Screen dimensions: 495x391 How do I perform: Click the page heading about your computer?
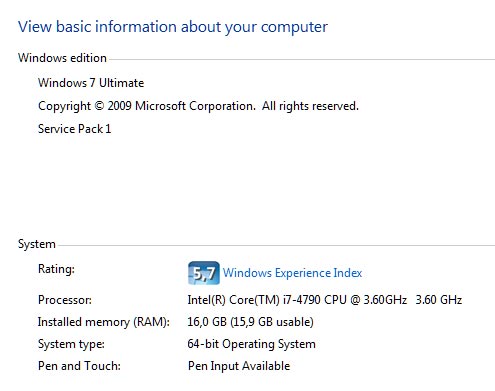173,27
